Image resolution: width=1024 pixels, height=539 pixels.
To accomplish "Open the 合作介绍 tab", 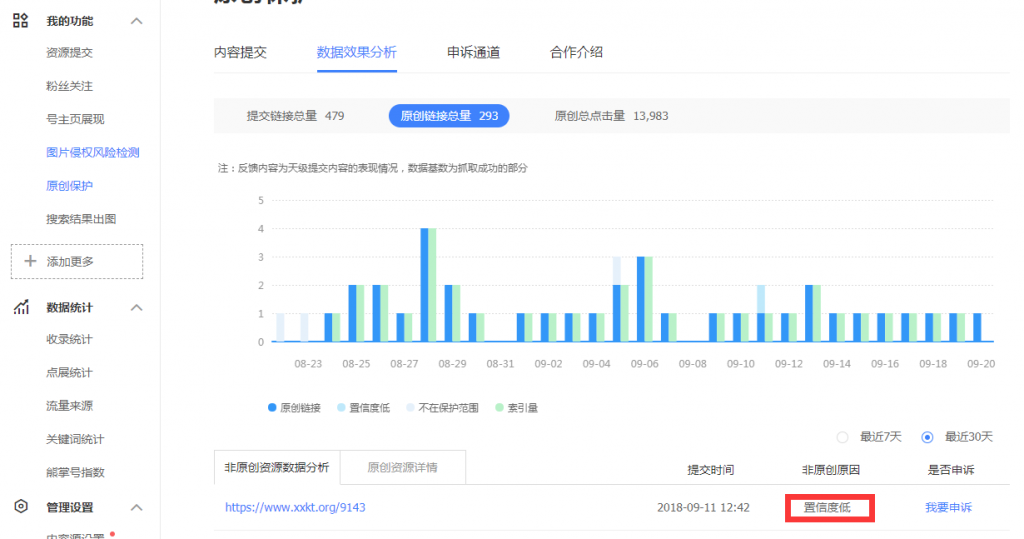I will click(x=576, y=52).
